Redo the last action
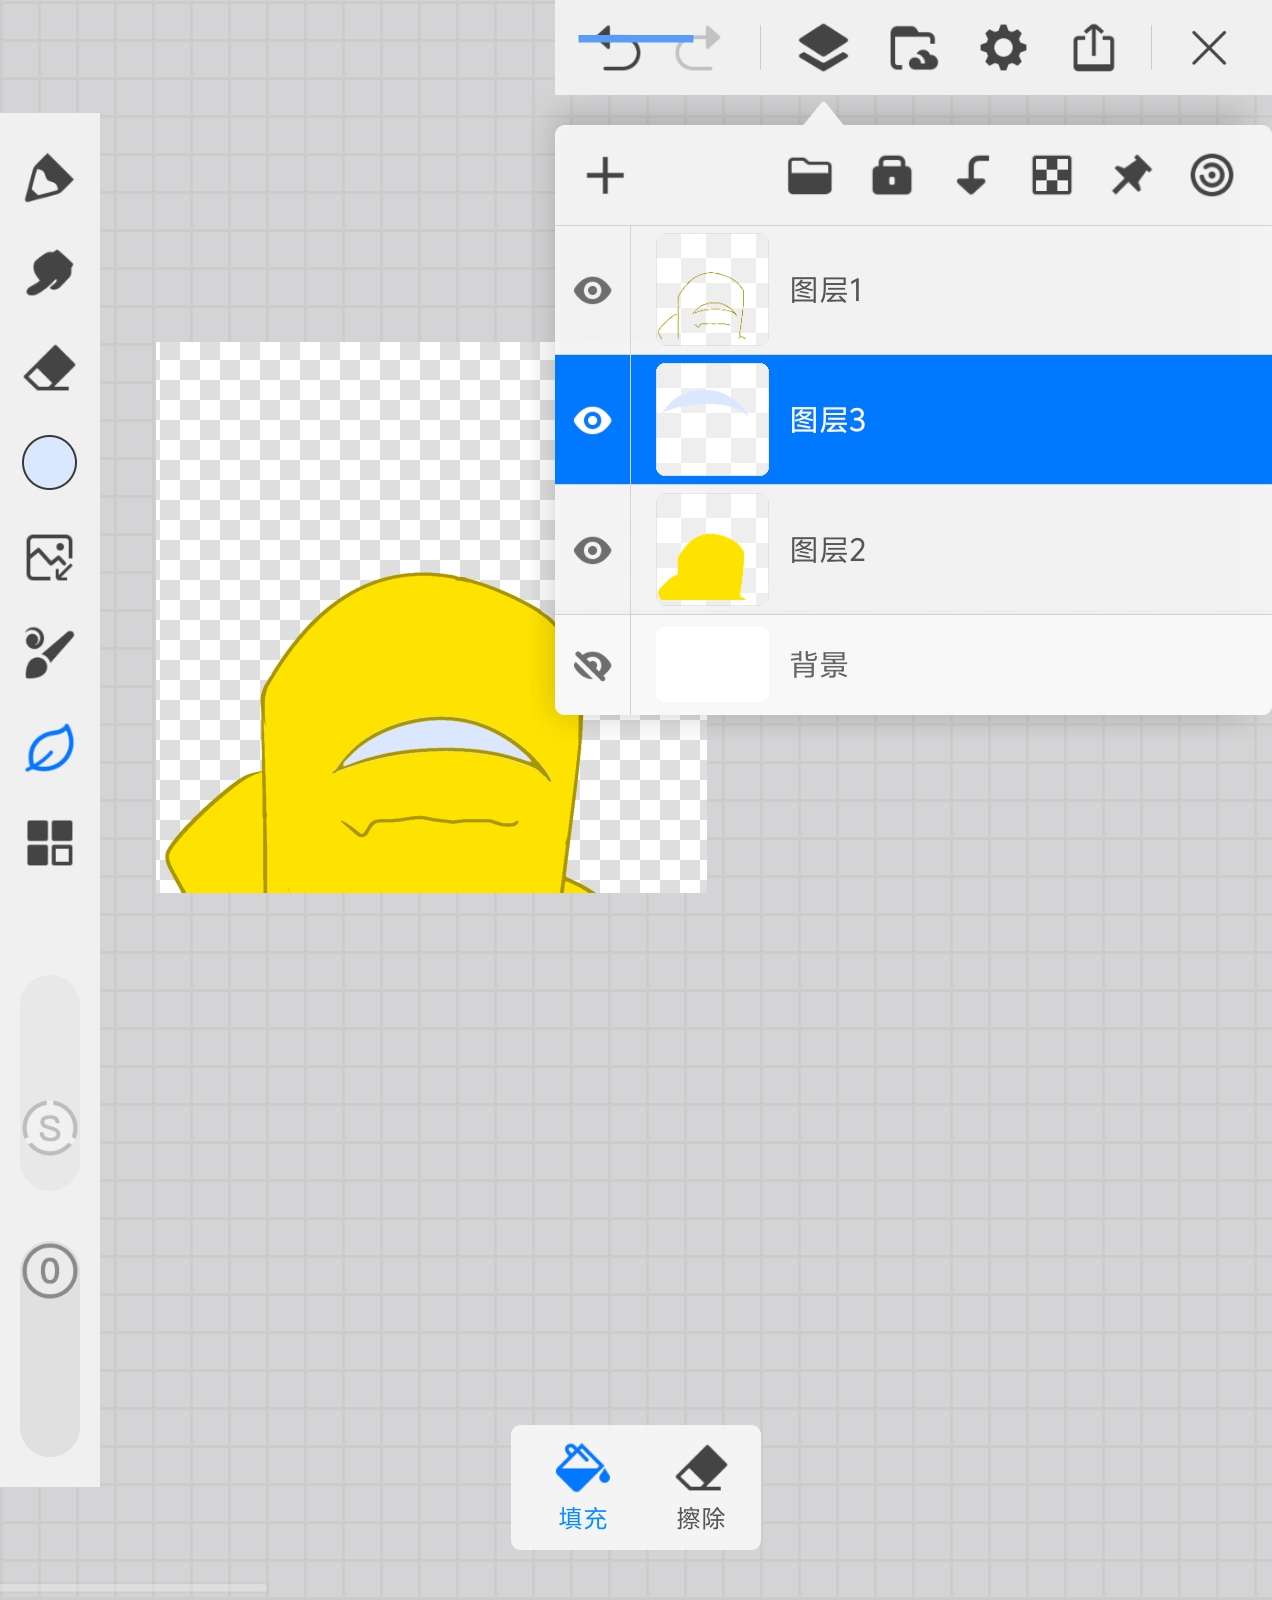 (x=697, y=48)
